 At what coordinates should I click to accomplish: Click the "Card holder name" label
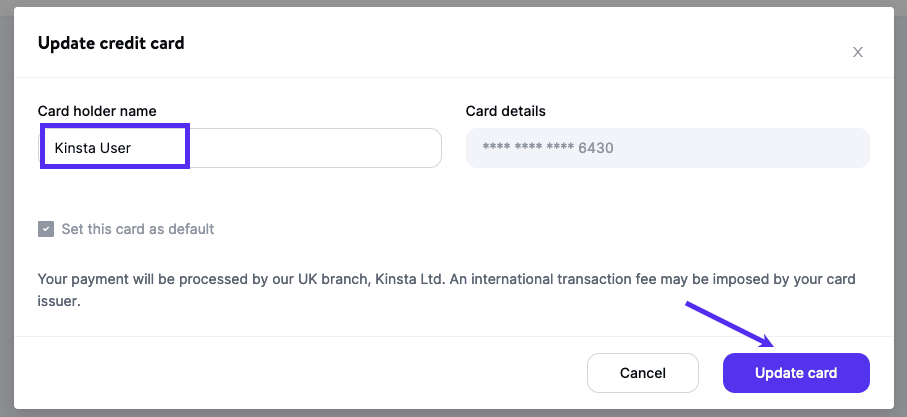(x=97, y=111)
